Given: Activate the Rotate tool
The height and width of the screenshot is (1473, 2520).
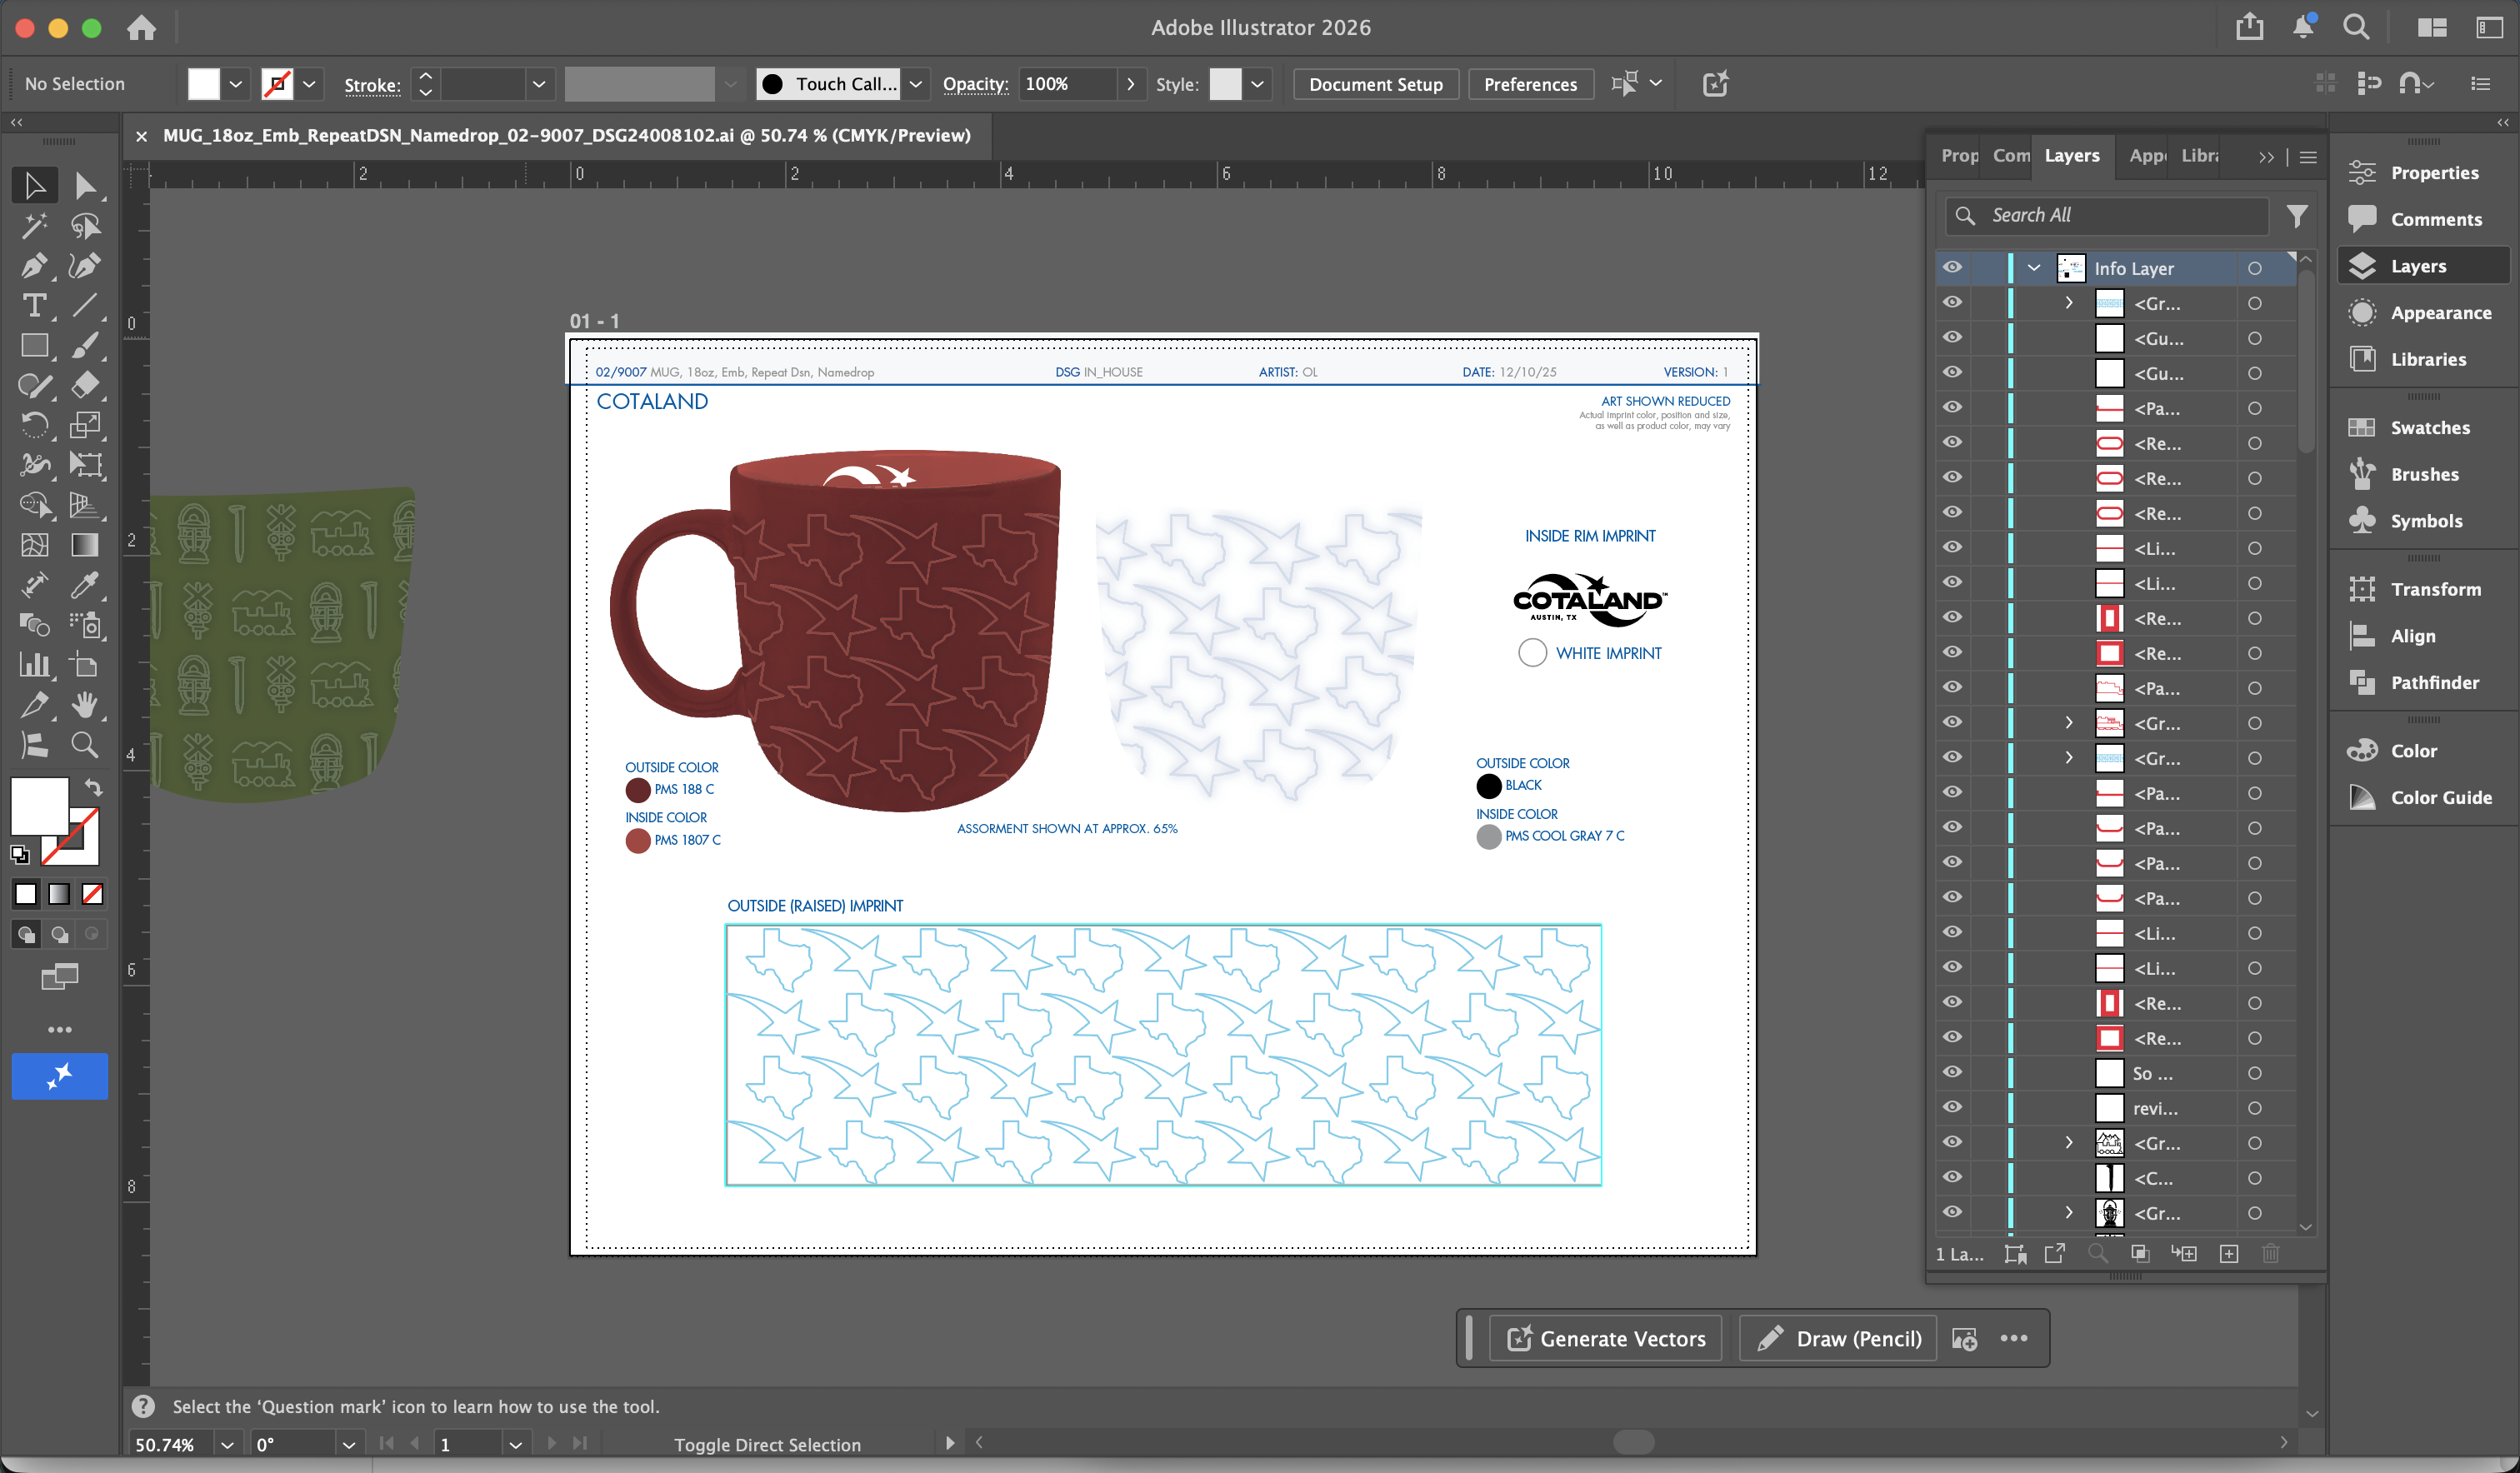Looking at the screenshot, I should [x=34, y=425].
